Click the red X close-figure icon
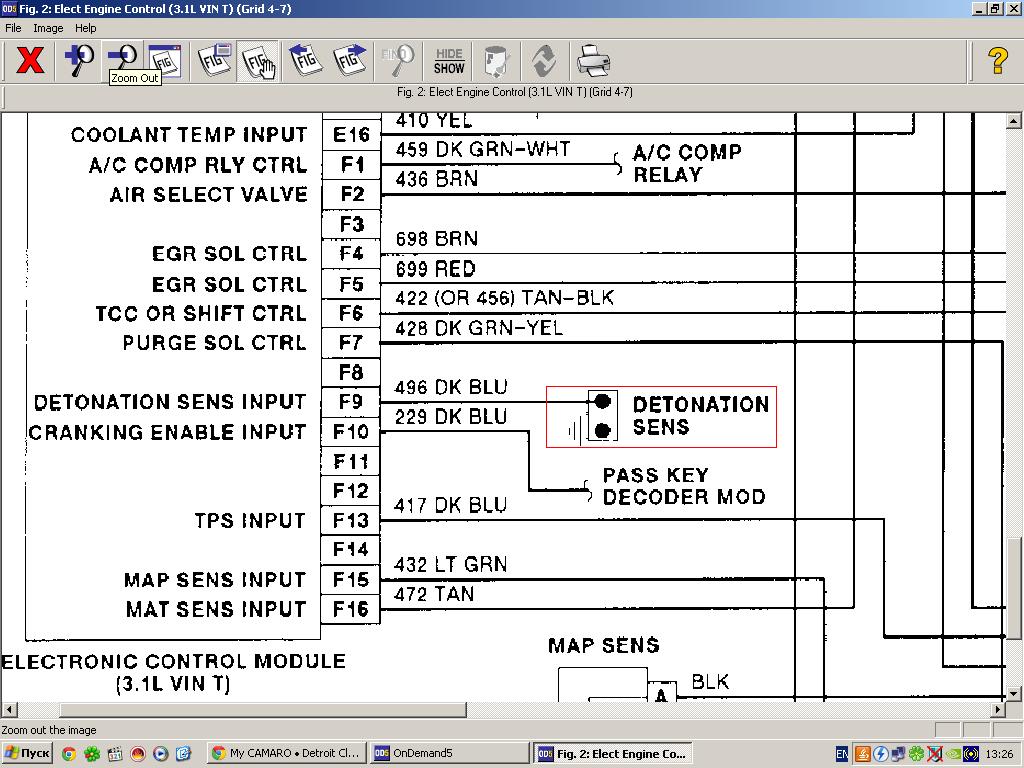 coord(30,61)
